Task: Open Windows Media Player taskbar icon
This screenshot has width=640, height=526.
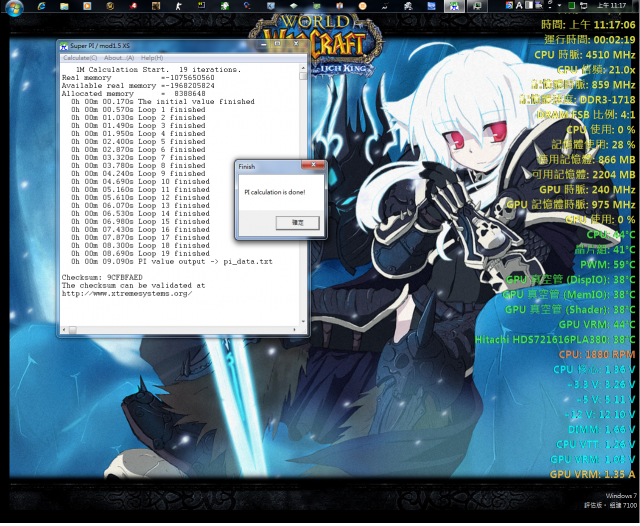Action: pos(87,6)
